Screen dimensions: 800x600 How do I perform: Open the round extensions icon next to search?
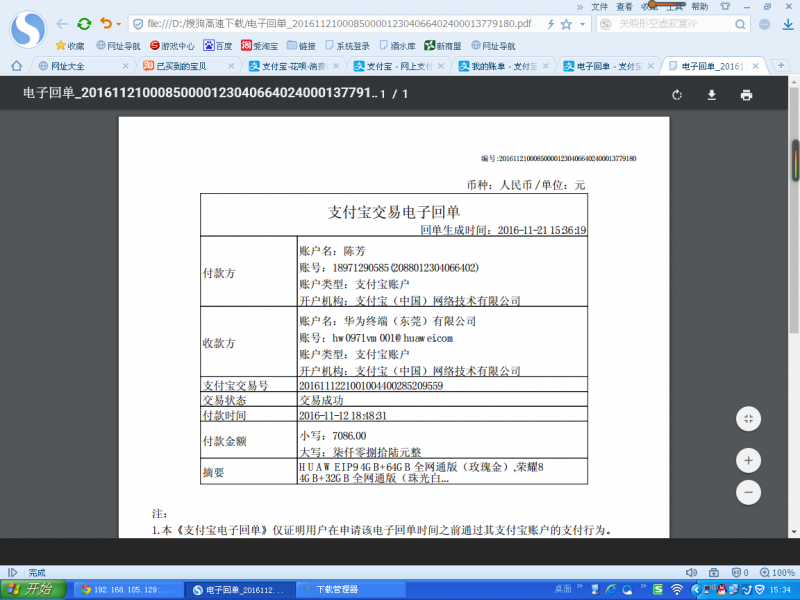[764, 24]
